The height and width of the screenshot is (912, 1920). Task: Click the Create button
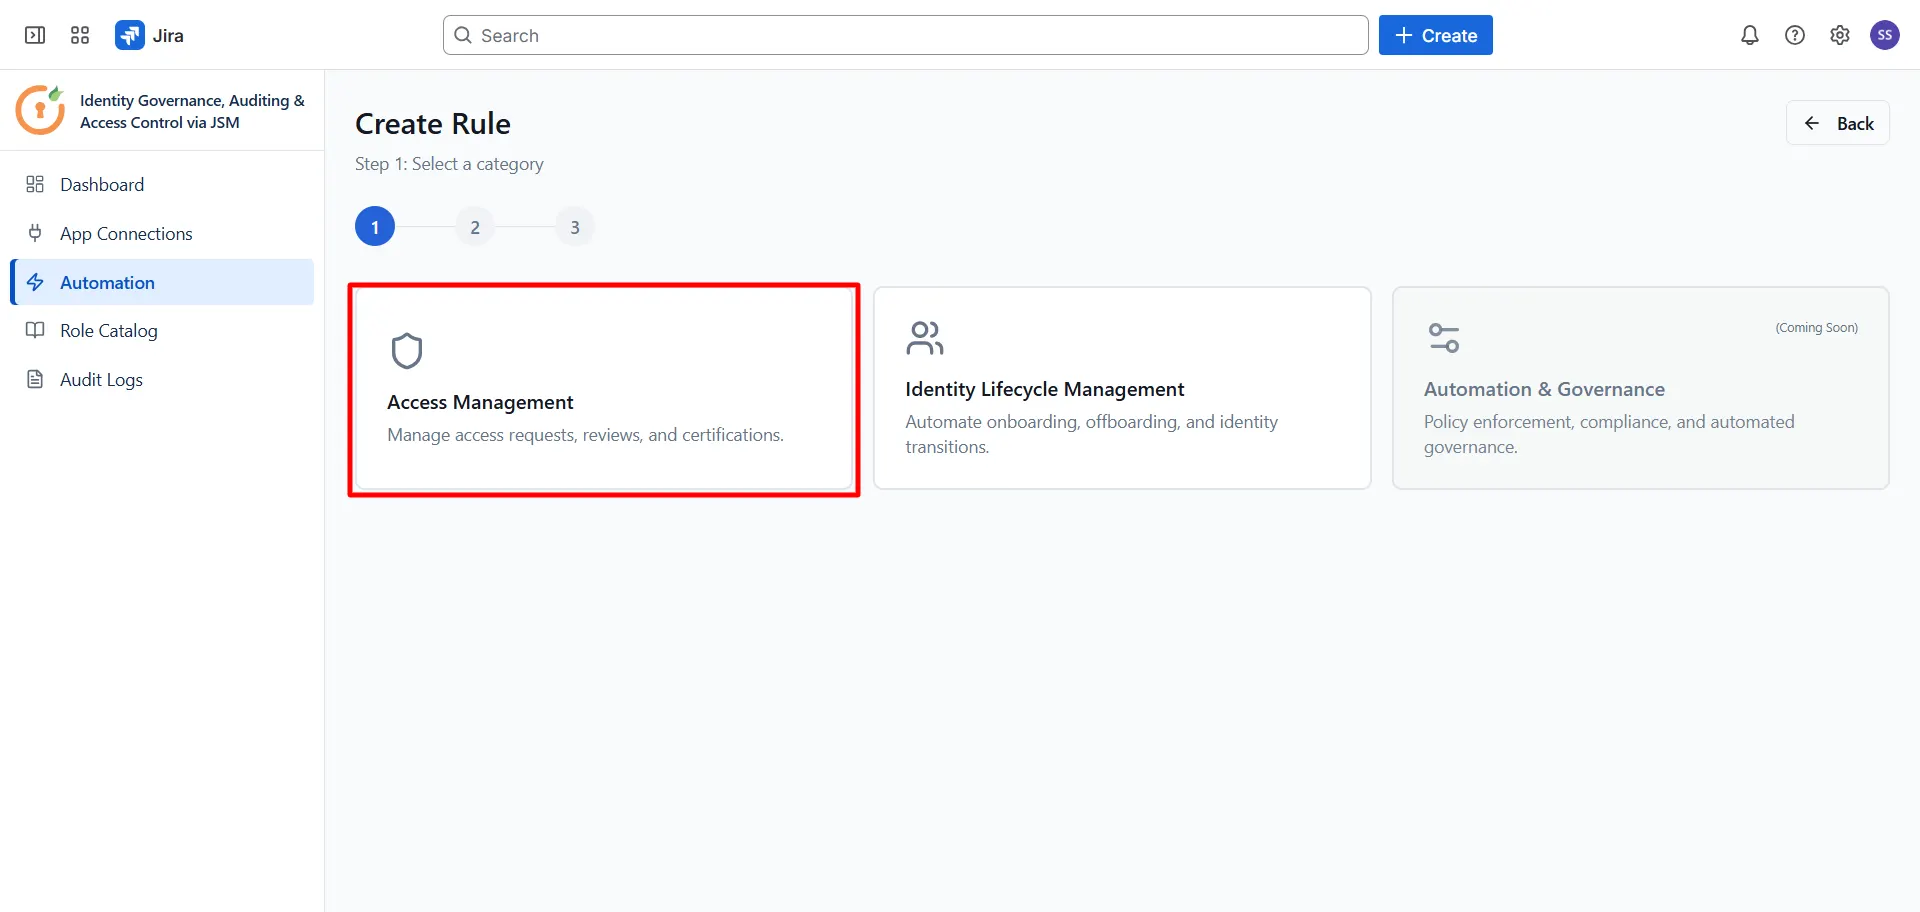[x=1435, y=35]
